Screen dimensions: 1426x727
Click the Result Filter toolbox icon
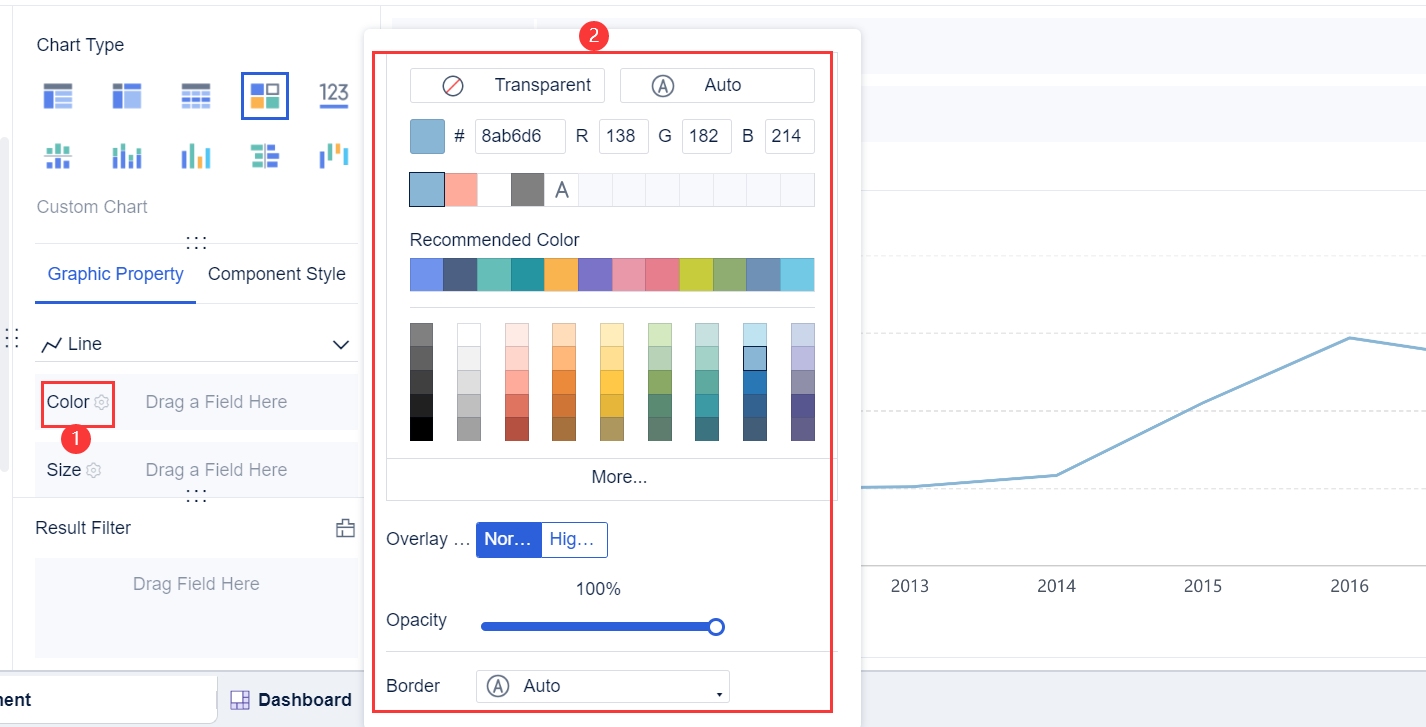tap(345, 528)
